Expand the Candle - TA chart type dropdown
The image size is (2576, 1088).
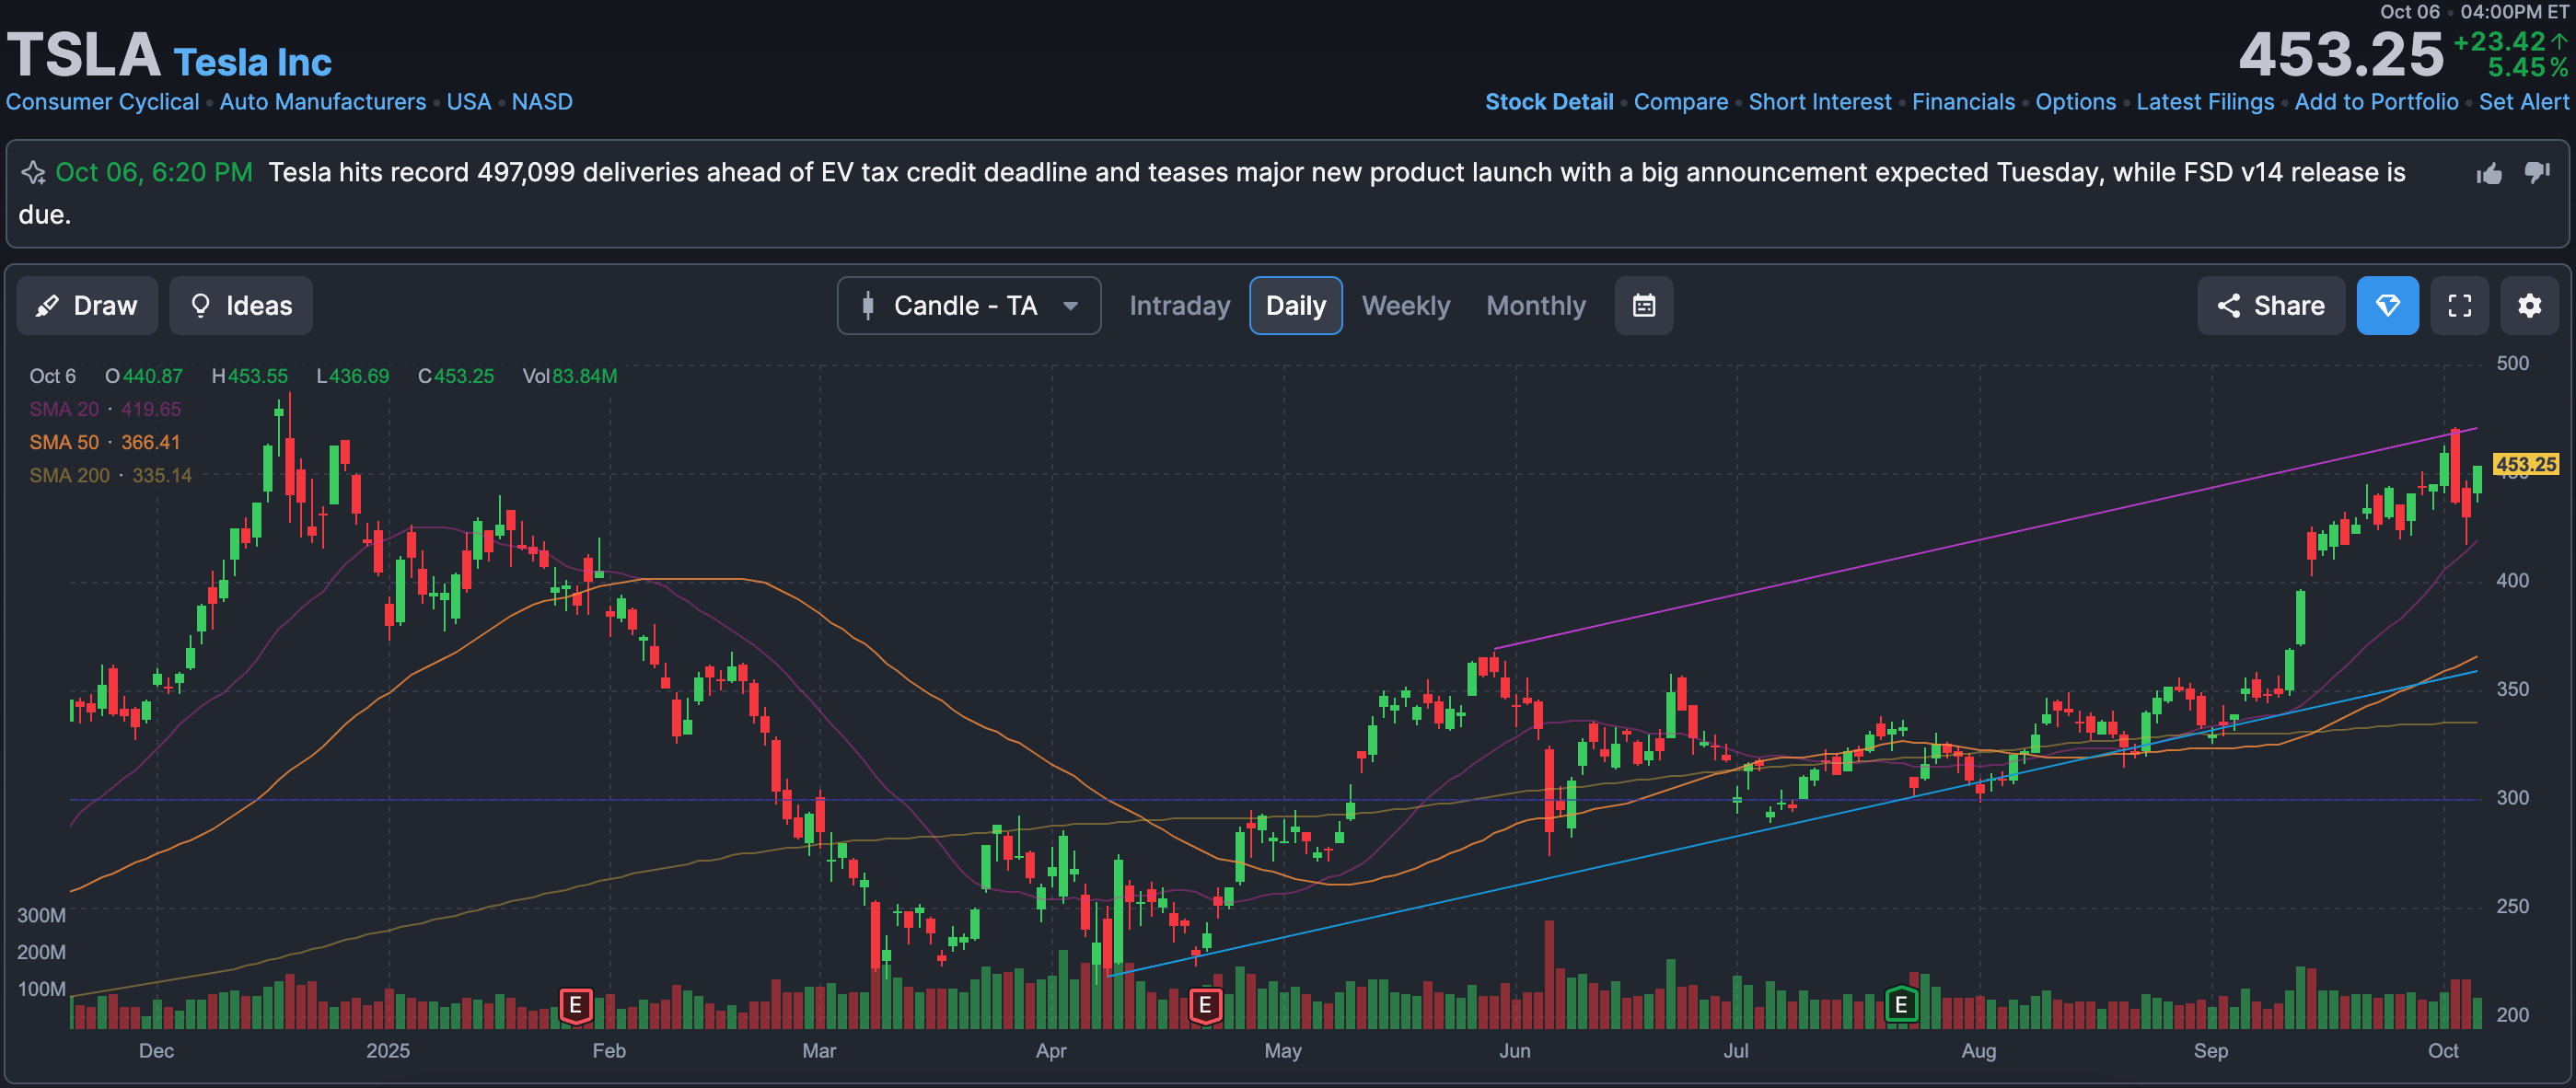968,306
